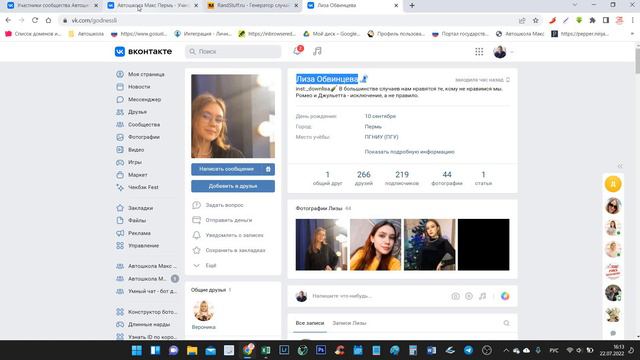640x360 pixels.
Task: Open the large profile photo
Action: coord(233,116)
